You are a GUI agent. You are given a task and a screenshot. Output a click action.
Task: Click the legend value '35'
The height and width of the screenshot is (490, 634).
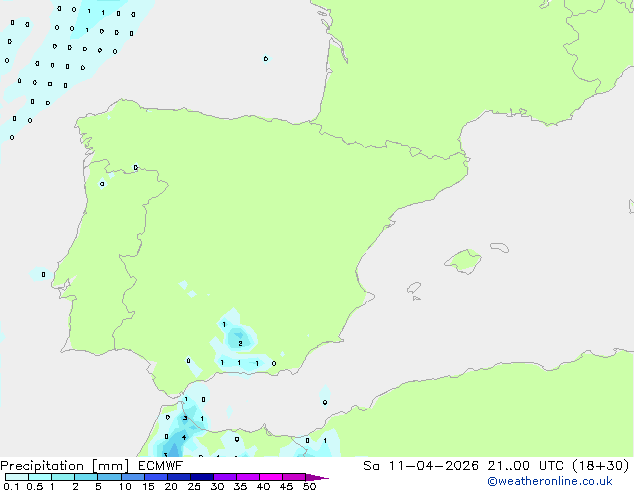coord(240,486)
